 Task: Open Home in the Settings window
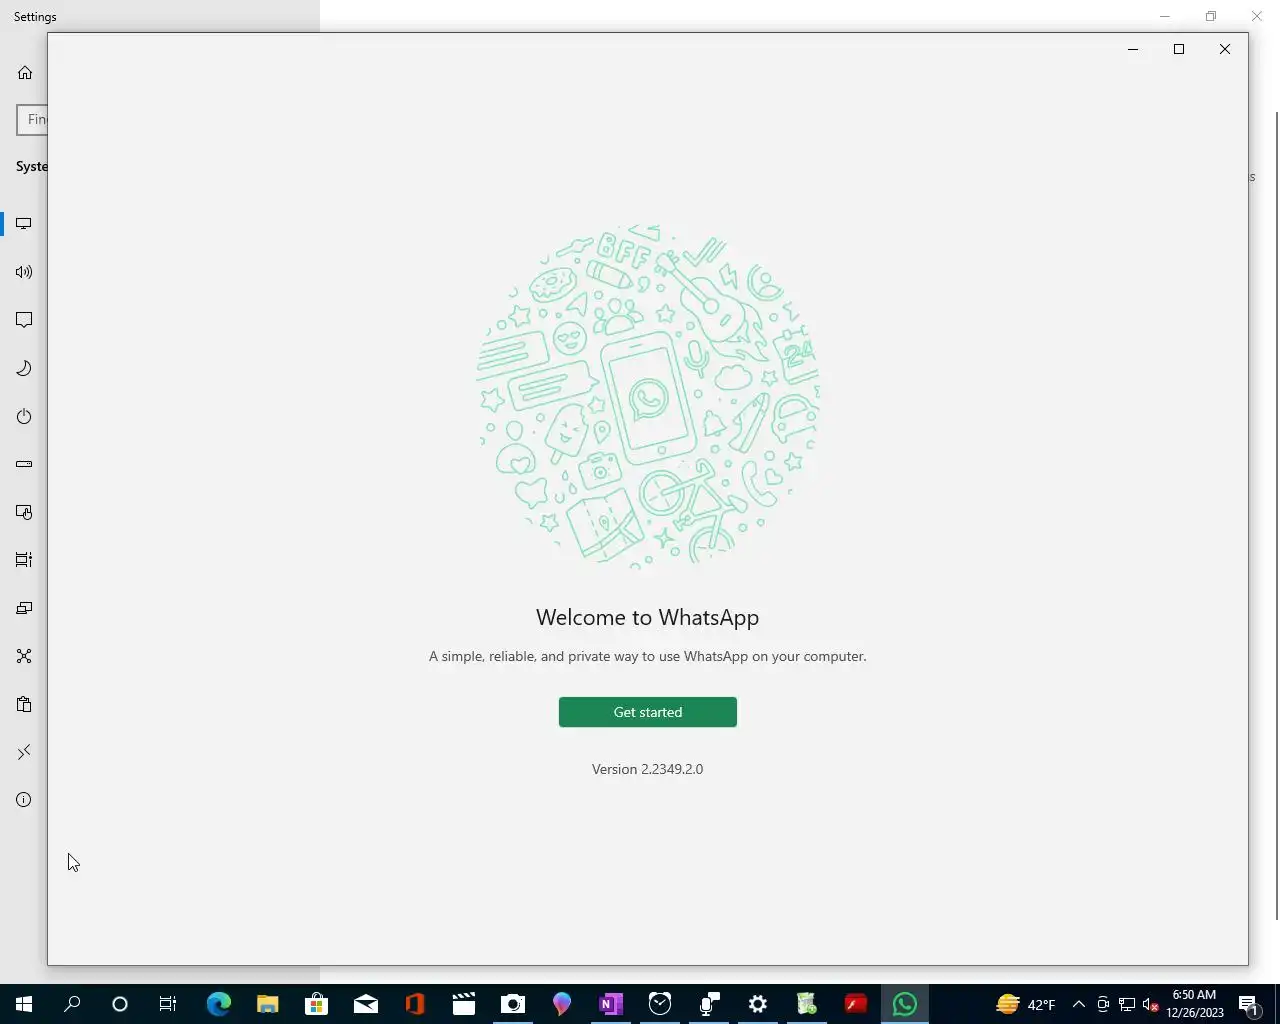[x=25, y=73]
